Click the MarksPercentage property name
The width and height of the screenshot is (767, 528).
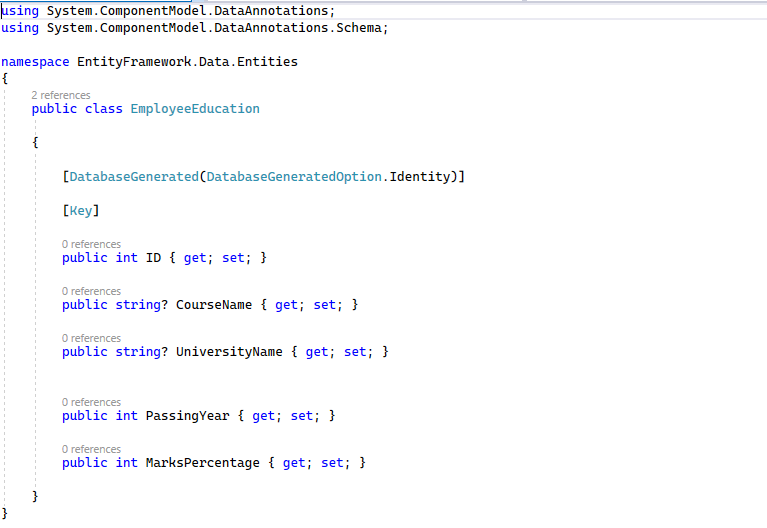tap(203, 463)
